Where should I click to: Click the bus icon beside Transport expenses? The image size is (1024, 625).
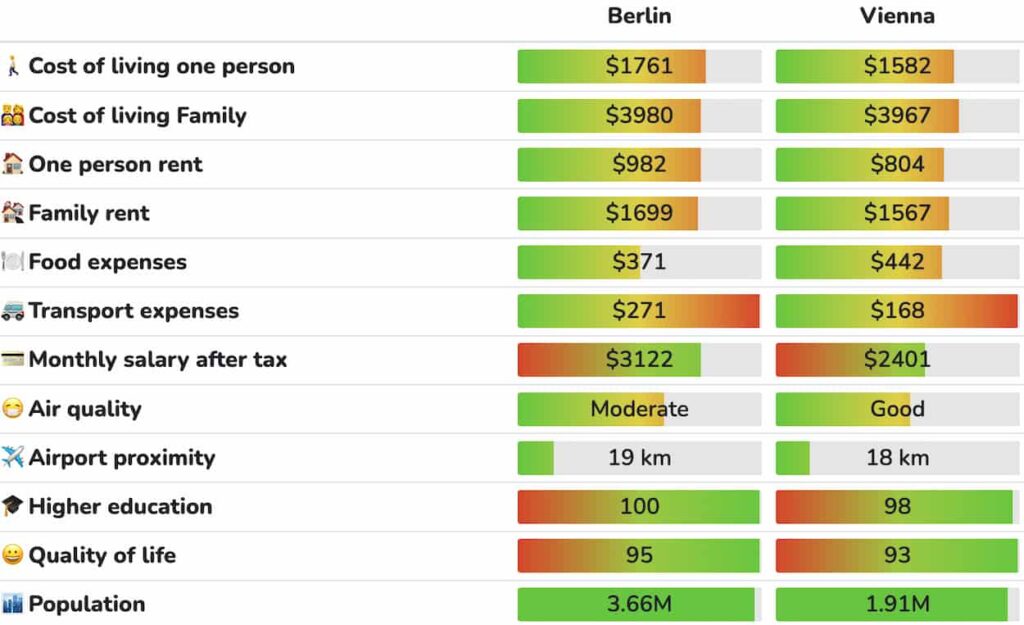coord(13,311)
